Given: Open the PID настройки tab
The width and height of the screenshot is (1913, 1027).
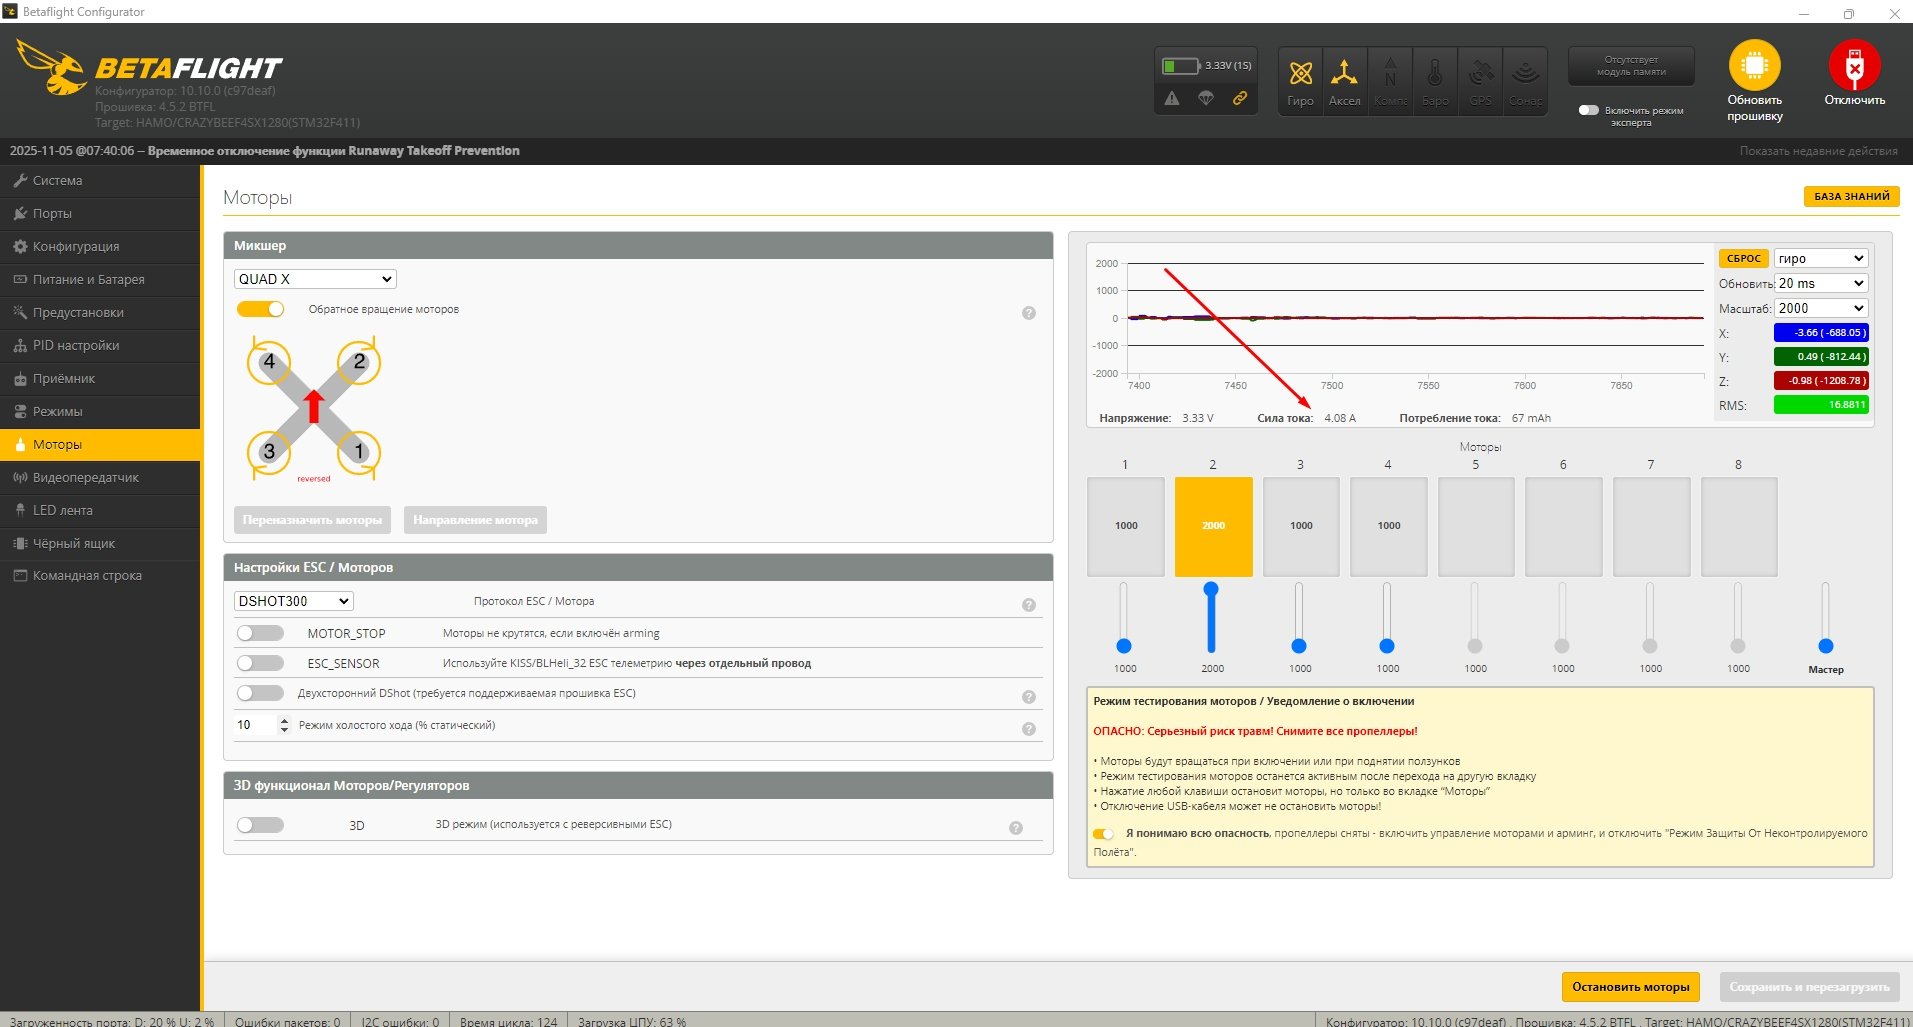Looking at the screenshot, I should click(x=76, y=345).
